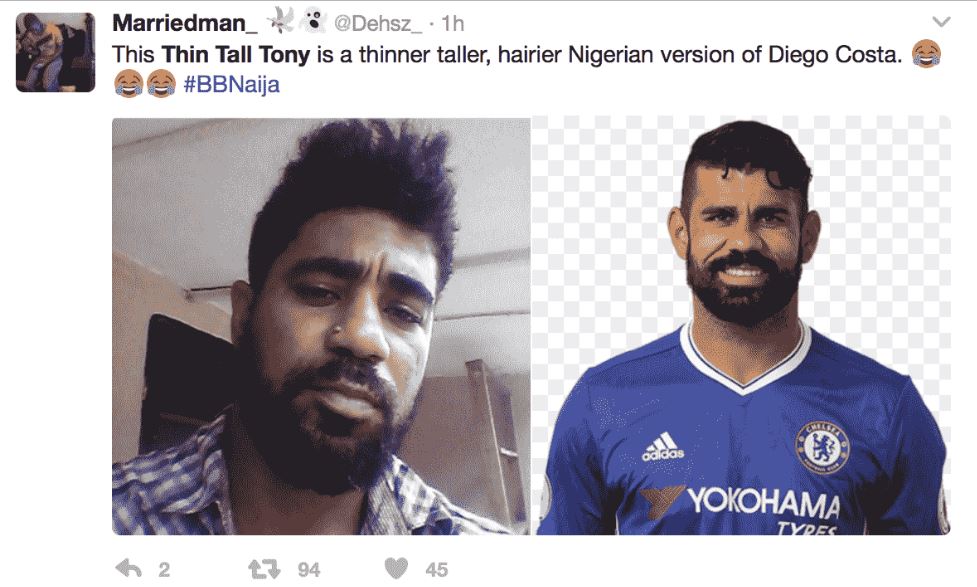Open the @Dehsz_ handle link
Image resolution: width=977 pixels, height=587 pixels.
tap(378, 23)
